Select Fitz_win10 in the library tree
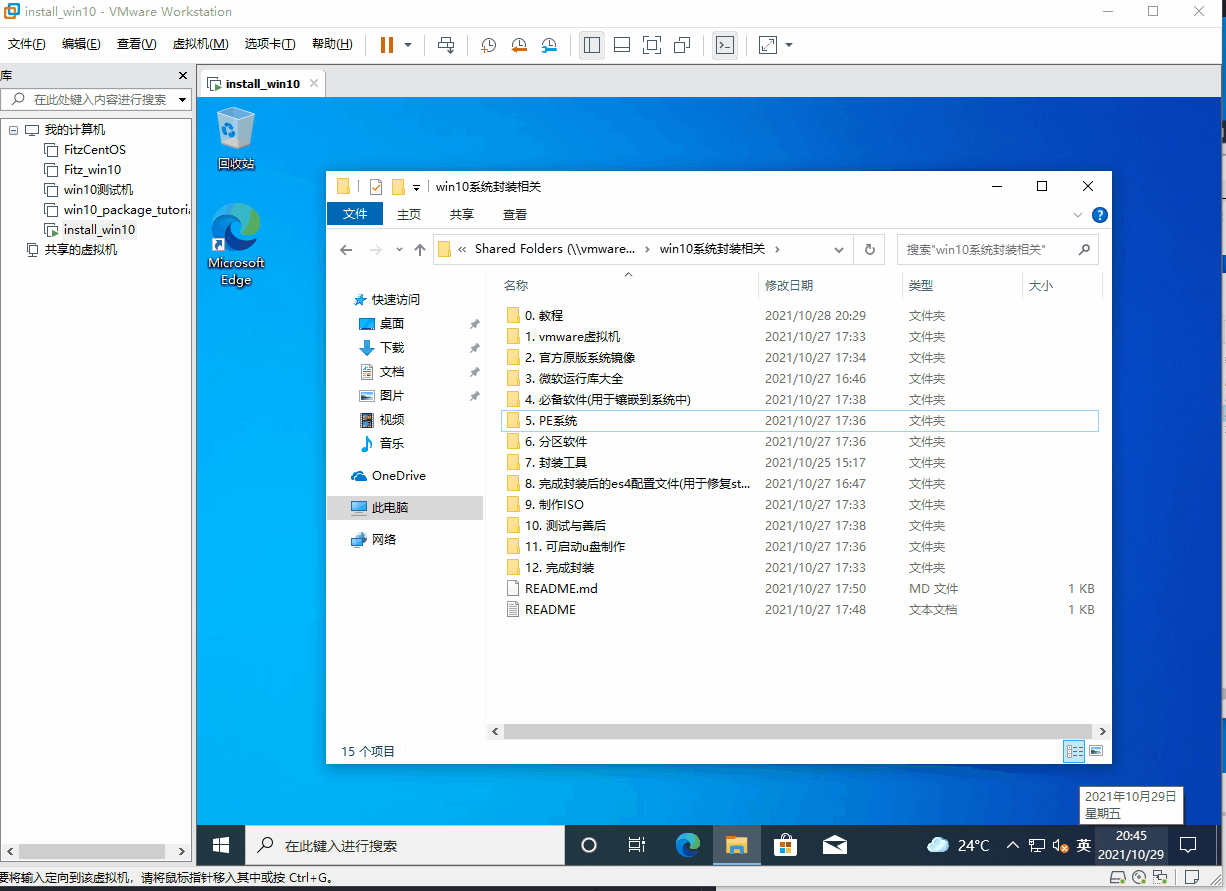The height and width of the screenshot is (891, 1226). pos(92,170)
